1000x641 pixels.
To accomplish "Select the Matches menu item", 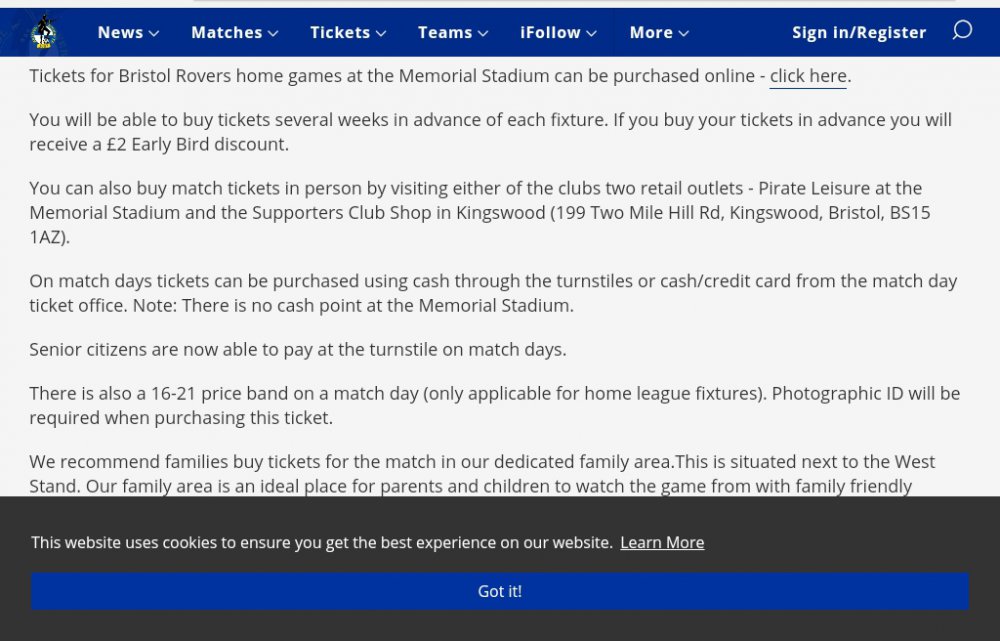I will [226, 32].
